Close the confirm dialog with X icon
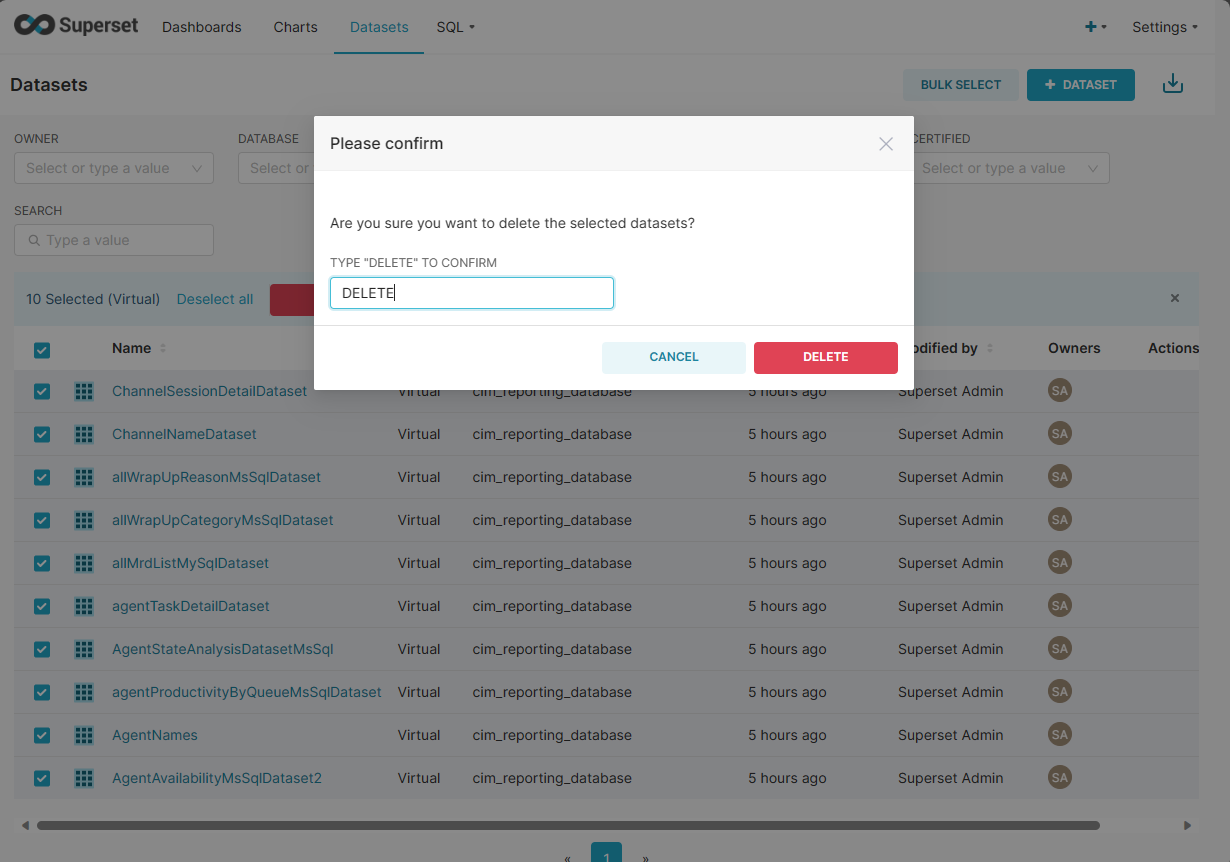Viewport: 1230px width, 862px height. pyautogui.click(x=885, y=144)
